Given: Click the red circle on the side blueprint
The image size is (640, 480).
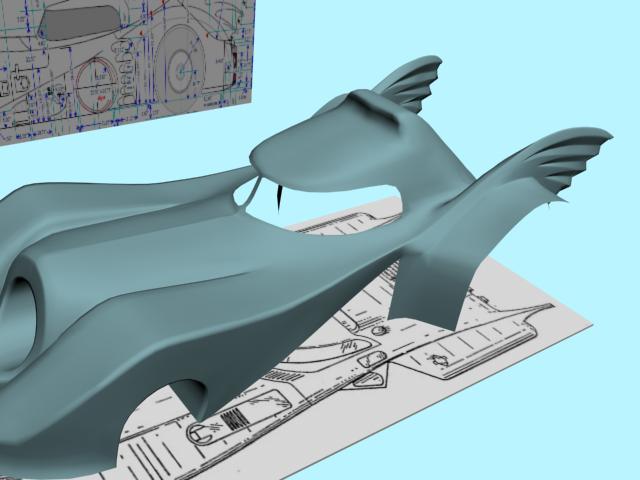Looking at the screenshot, I should pos(97,85).
